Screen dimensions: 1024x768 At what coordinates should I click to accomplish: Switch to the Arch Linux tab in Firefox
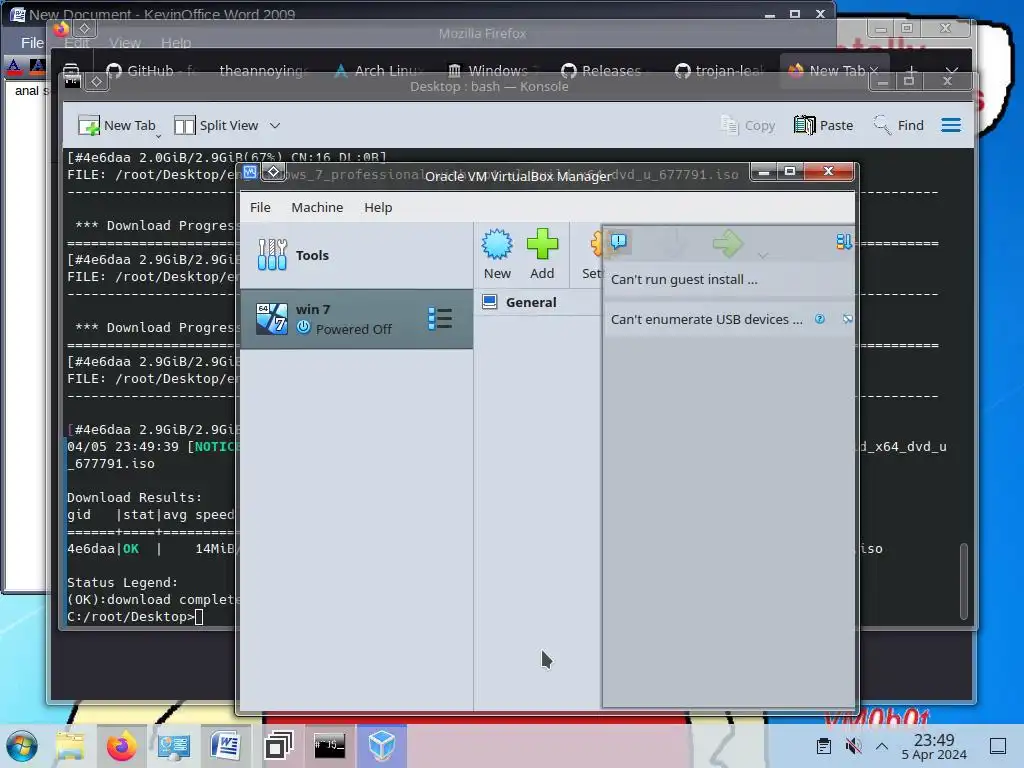coord(379,71)
